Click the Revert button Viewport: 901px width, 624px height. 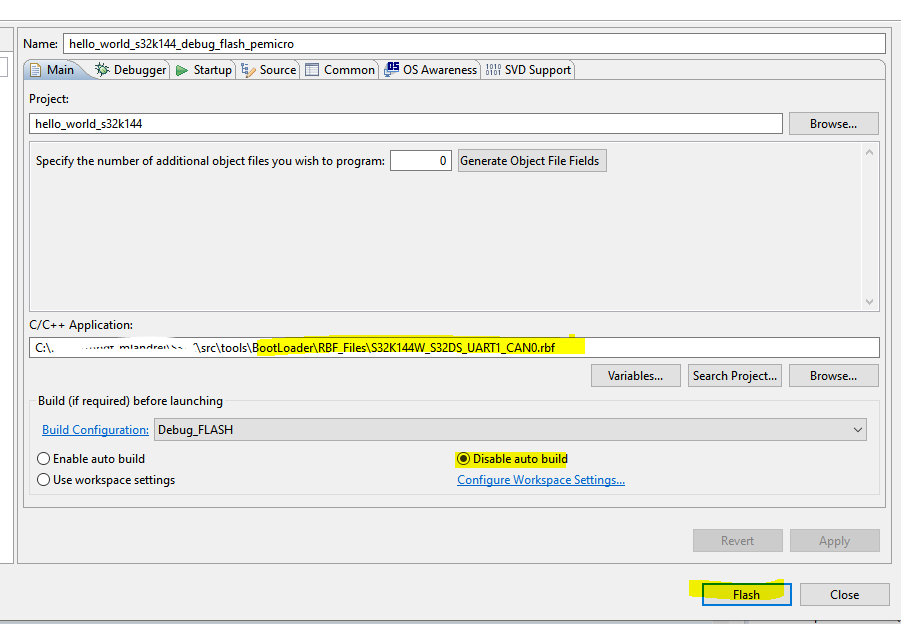click(x=737, y=541)
